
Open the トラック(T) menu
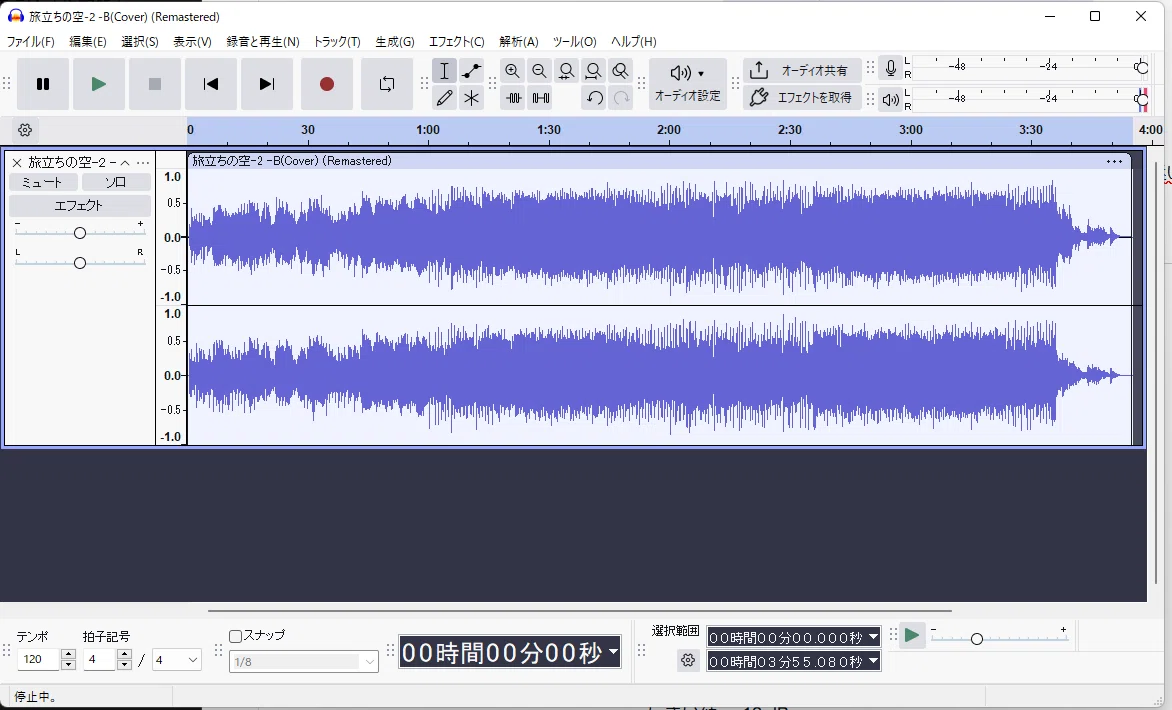coord(336,42)
